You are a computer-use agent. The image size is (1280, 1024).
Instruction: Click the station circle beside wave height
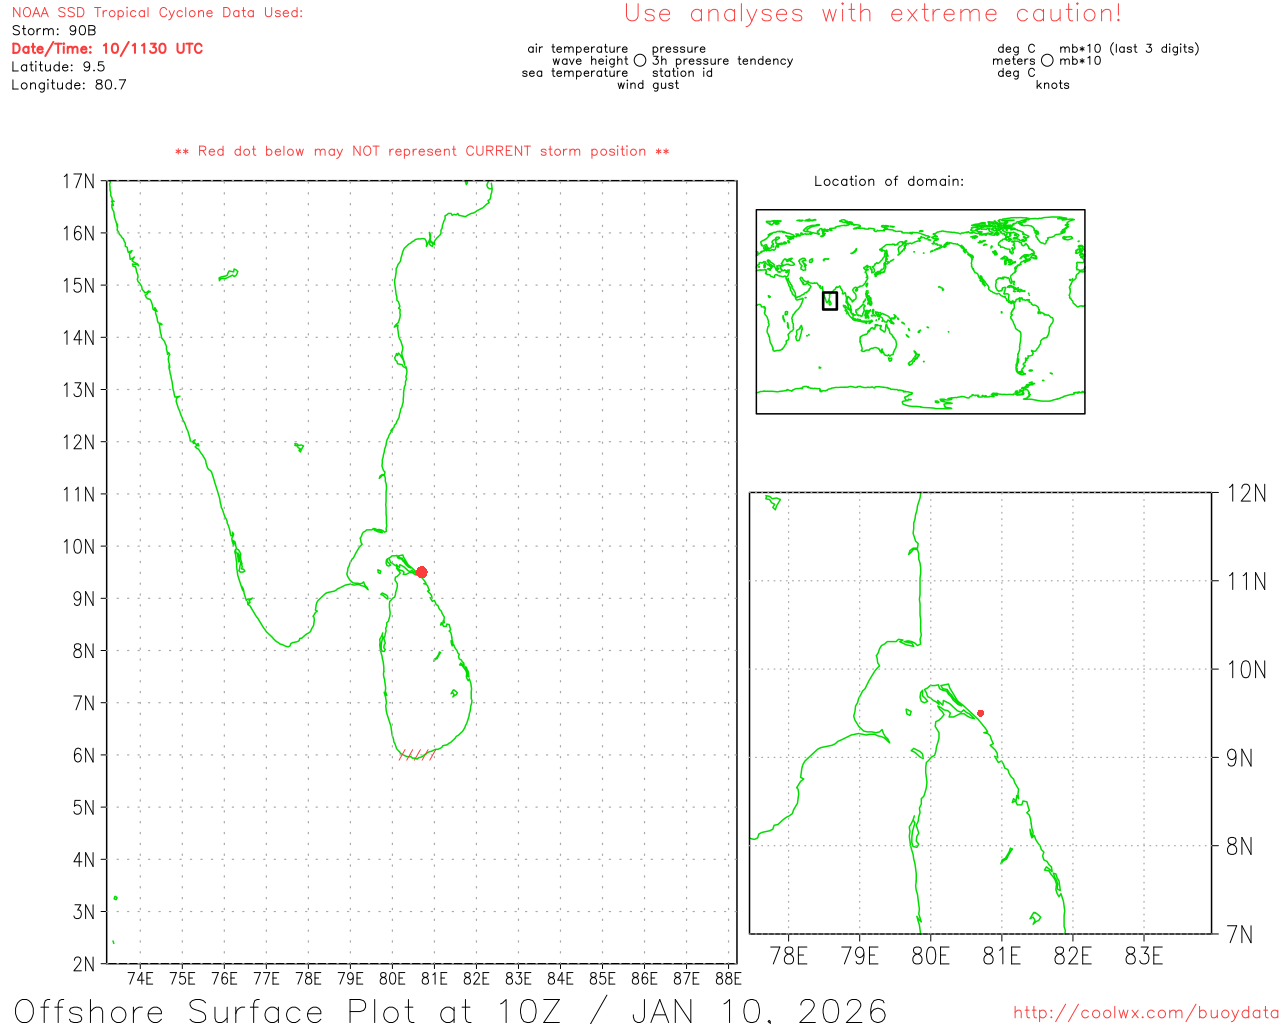(640, 61)
